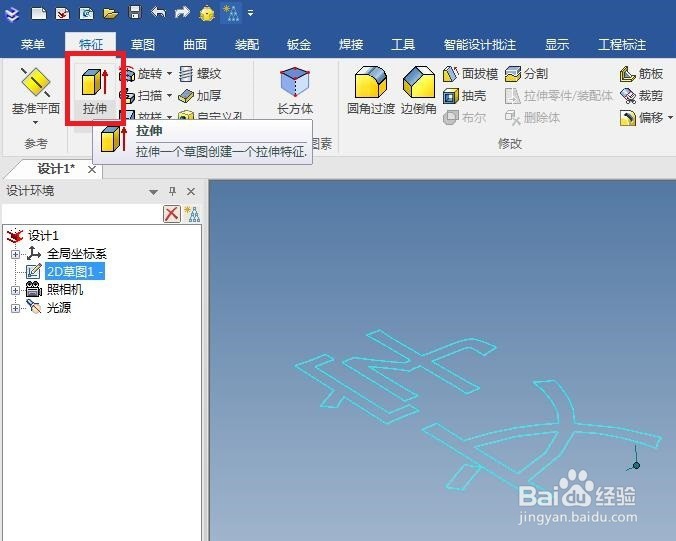The width and height of the screenshot is (676, 541).
Task: Select the 光源 tree item
Action: pyautogui.click(x=59, y=307)
